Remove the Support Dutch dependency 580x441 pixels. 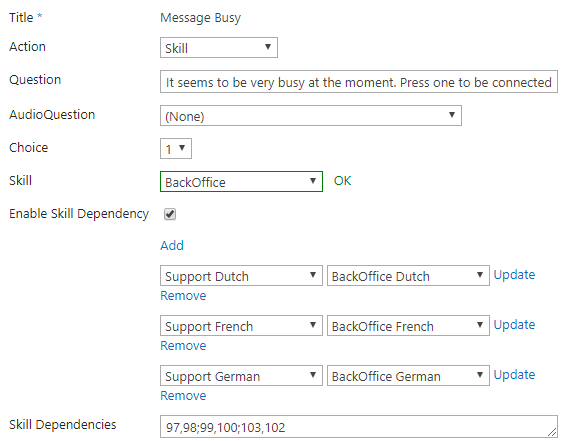(183, 296)
